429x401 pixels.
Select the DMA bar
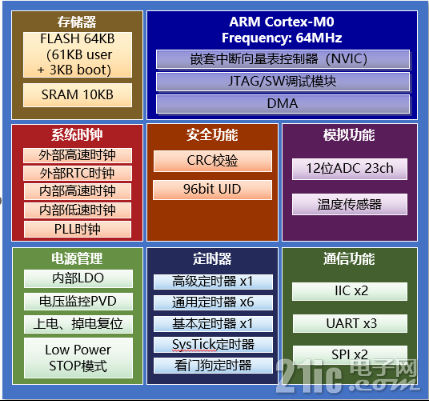(283, 104)
